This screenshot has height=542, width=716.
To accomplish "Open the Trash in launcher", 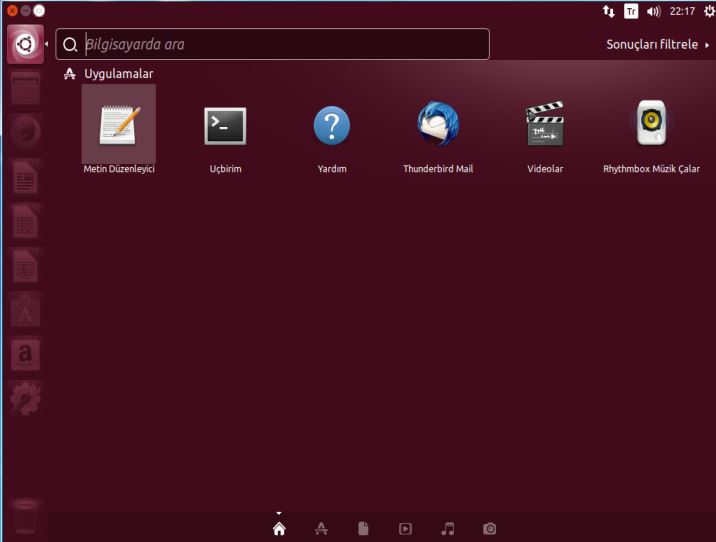I will click(26, 516).
